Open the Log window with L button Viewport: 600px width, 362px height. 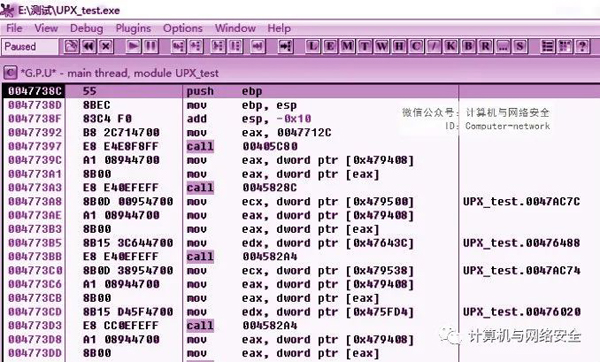point(313,47)
